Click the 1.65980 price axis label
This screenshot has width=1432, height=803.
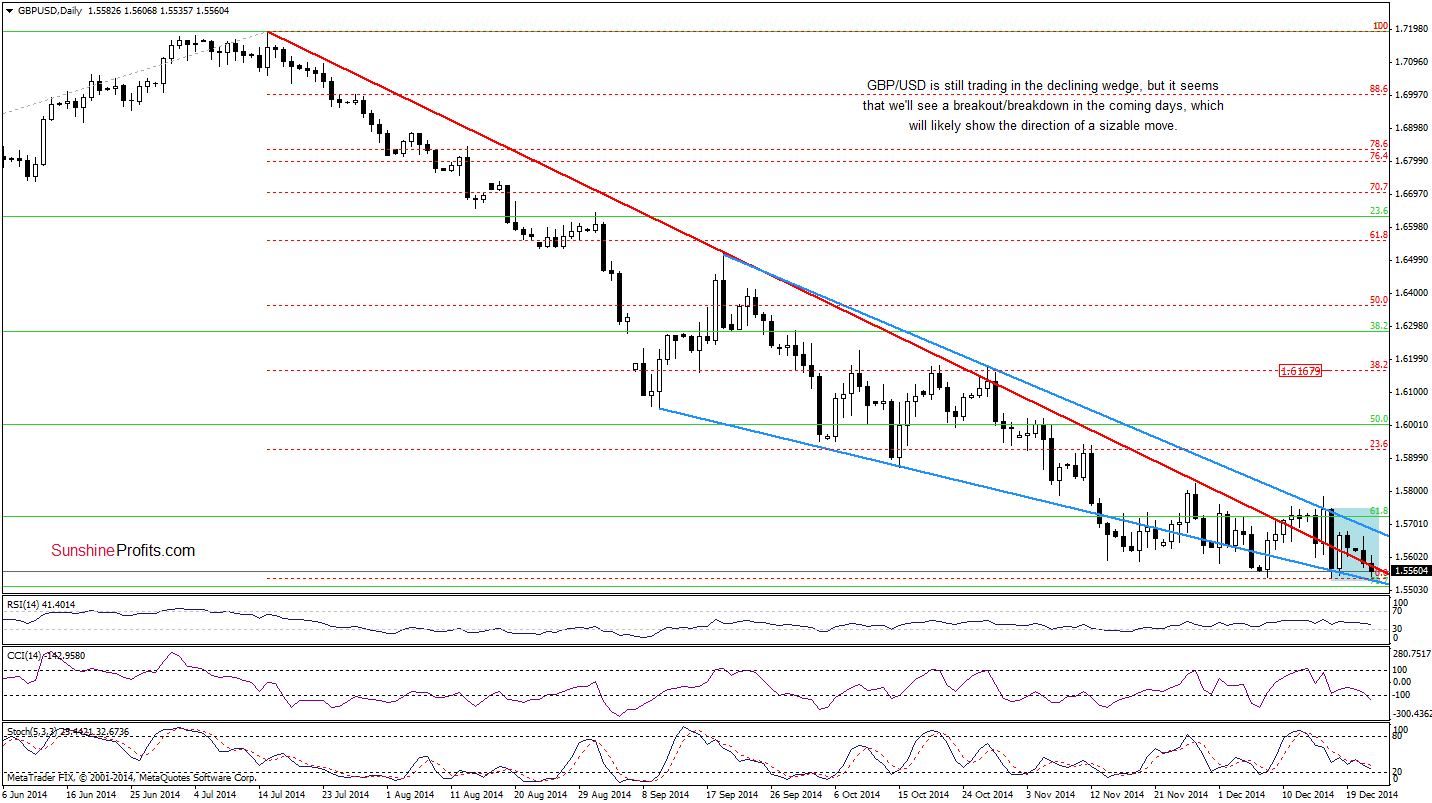1409,227
